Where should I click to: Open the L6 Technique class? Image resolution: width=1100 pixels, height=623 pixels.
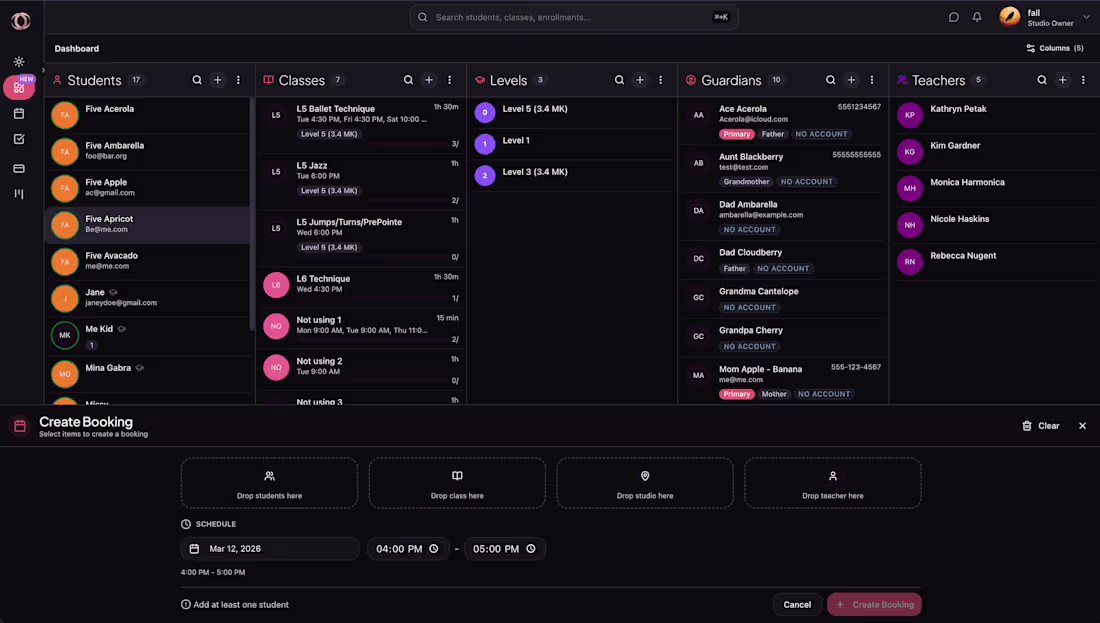361,287
